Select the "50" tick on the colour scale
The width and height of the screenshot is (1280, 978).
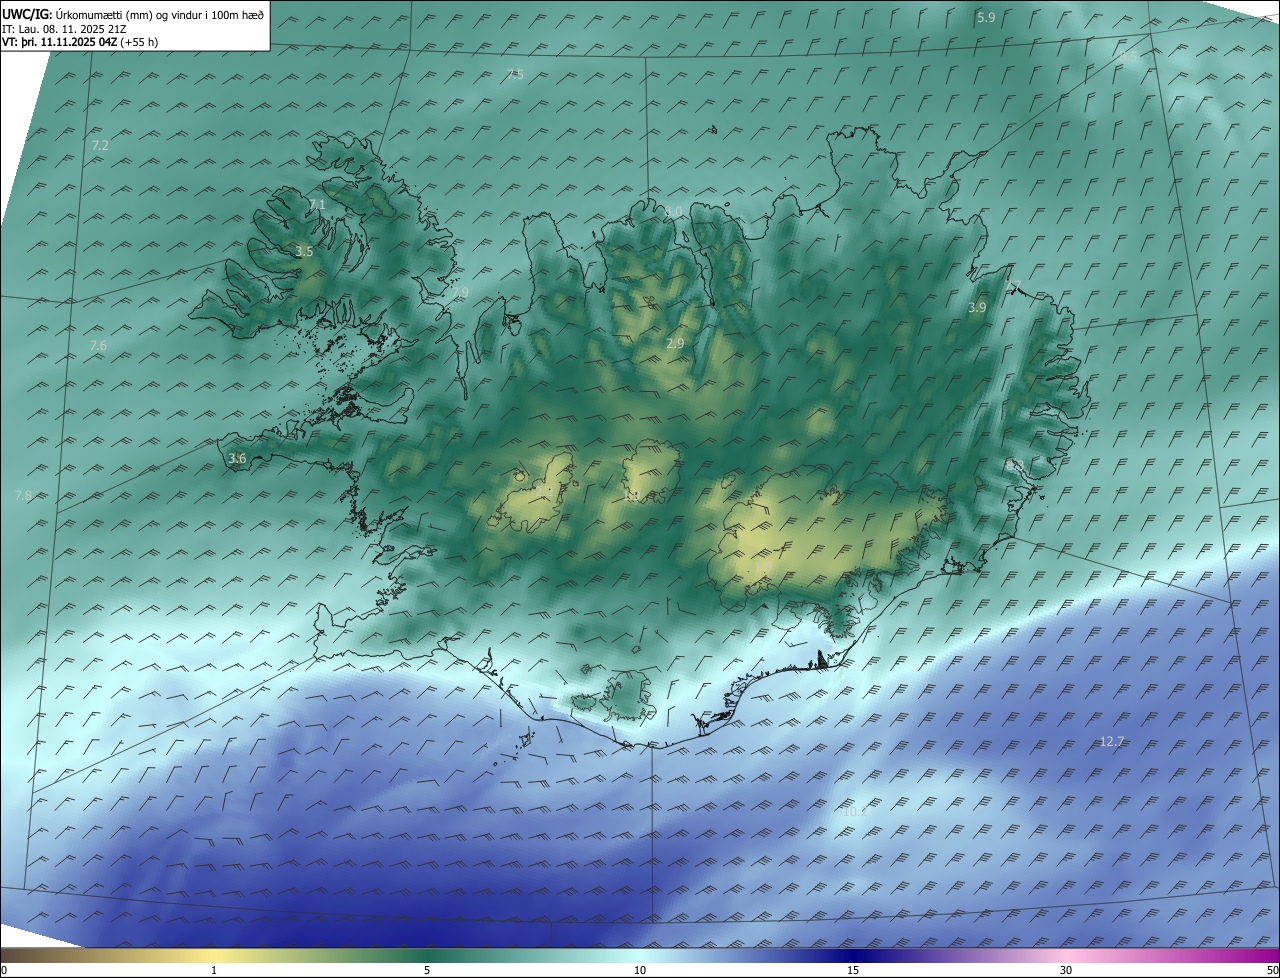pyautogui.click(x=1272, y=970)
